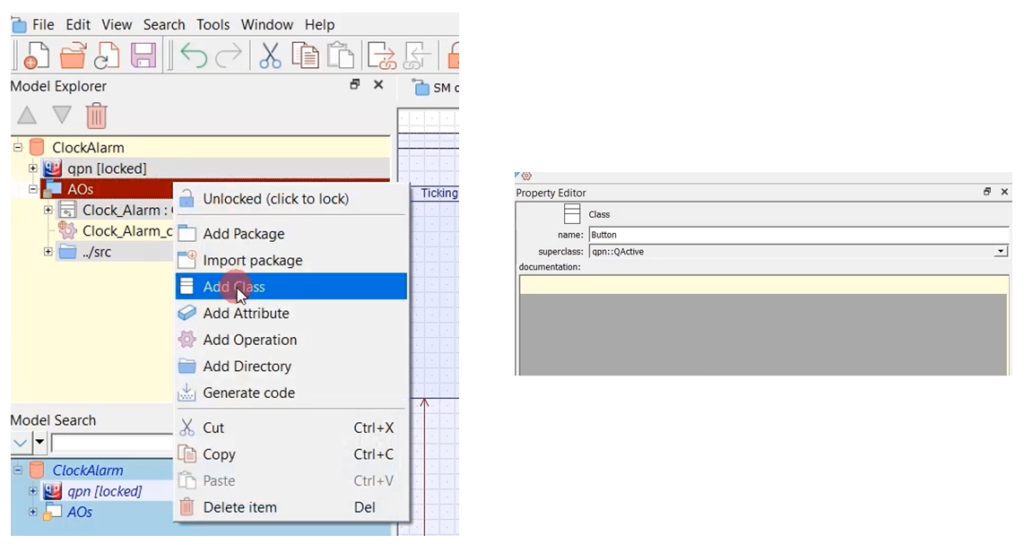Click the move item up triangle
Screen dimensions: 1024x544
(x=27, y=116)
